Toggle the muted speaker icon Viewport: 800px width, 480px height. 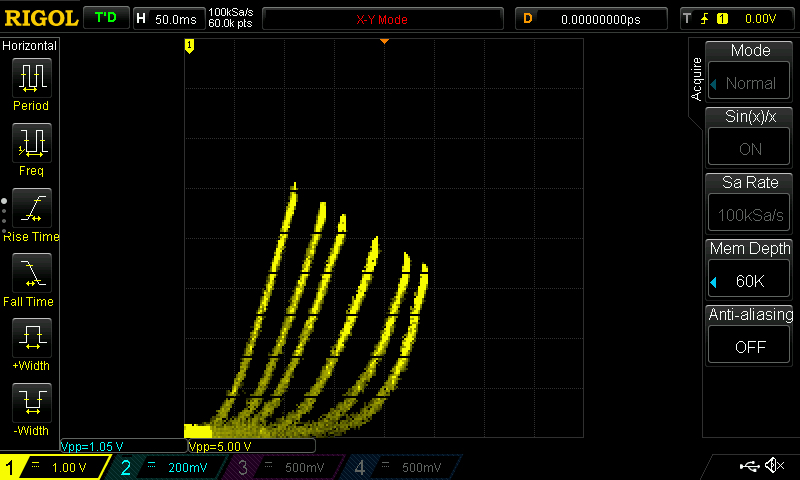tap(774, 465)
